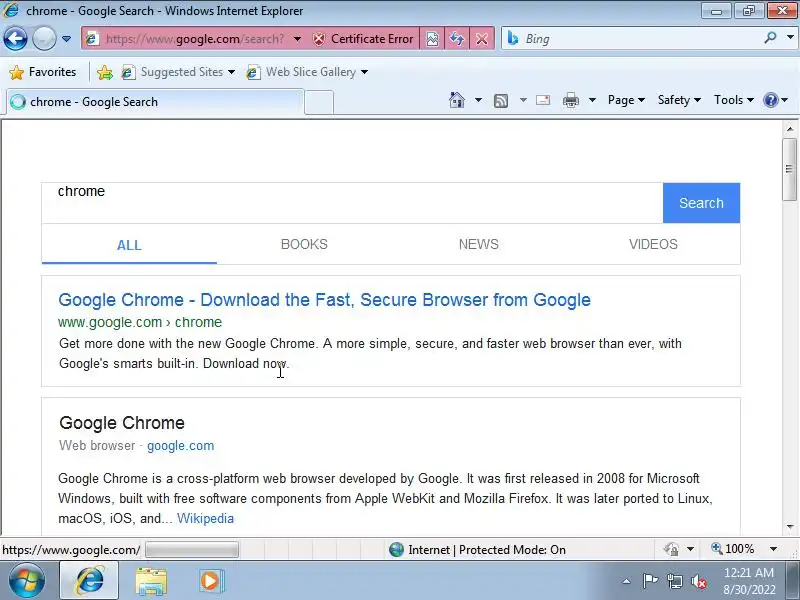The height and width of the screenshot is (600, 800).
Task: Open Windows Explorer folder taskbar icon
Action: (x=151, y=581)
